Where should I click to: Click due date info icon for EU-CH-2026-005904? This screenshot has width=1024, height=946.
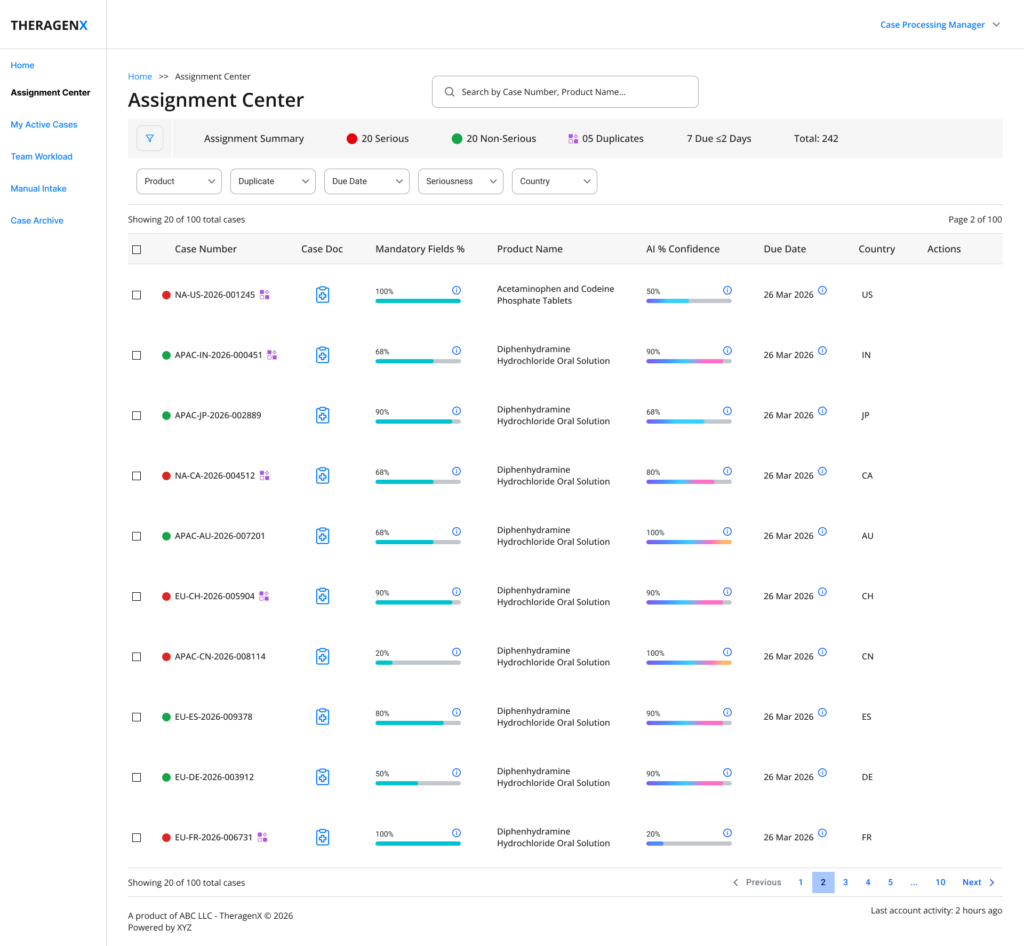(823, 591)
